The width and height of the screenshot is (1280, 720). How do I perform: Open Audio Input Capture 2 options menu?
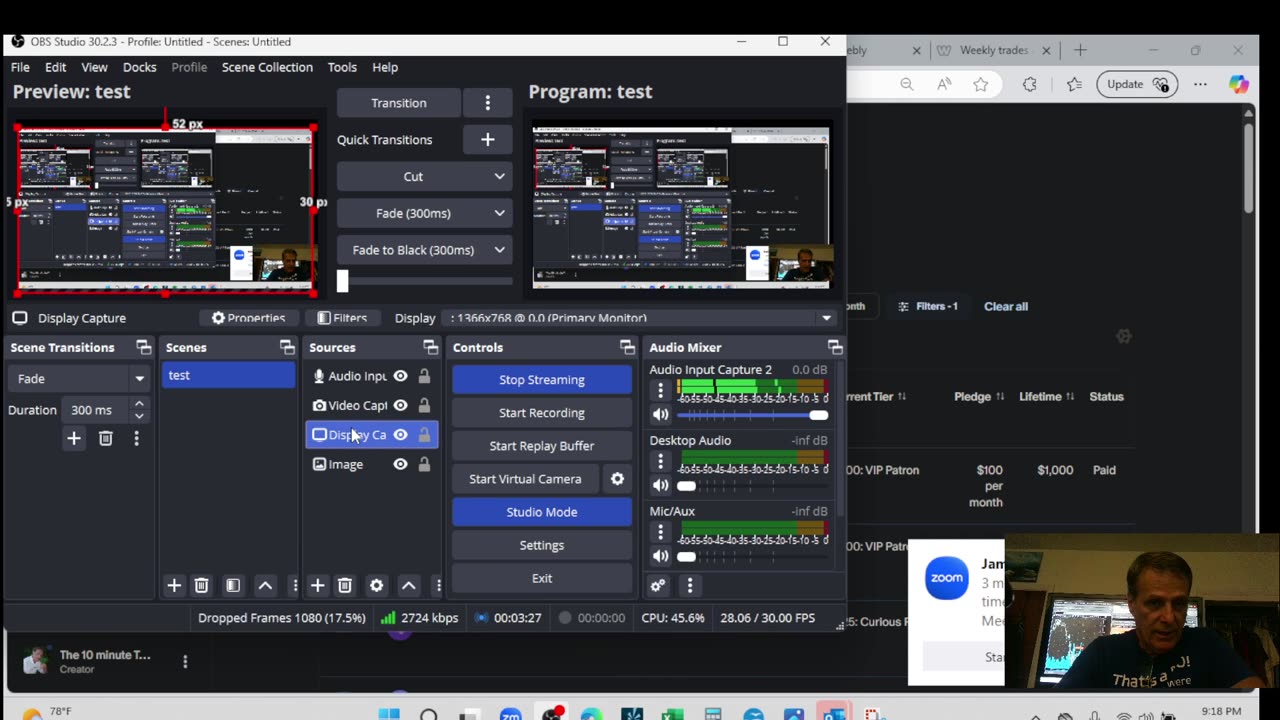(x=660, y=390)
